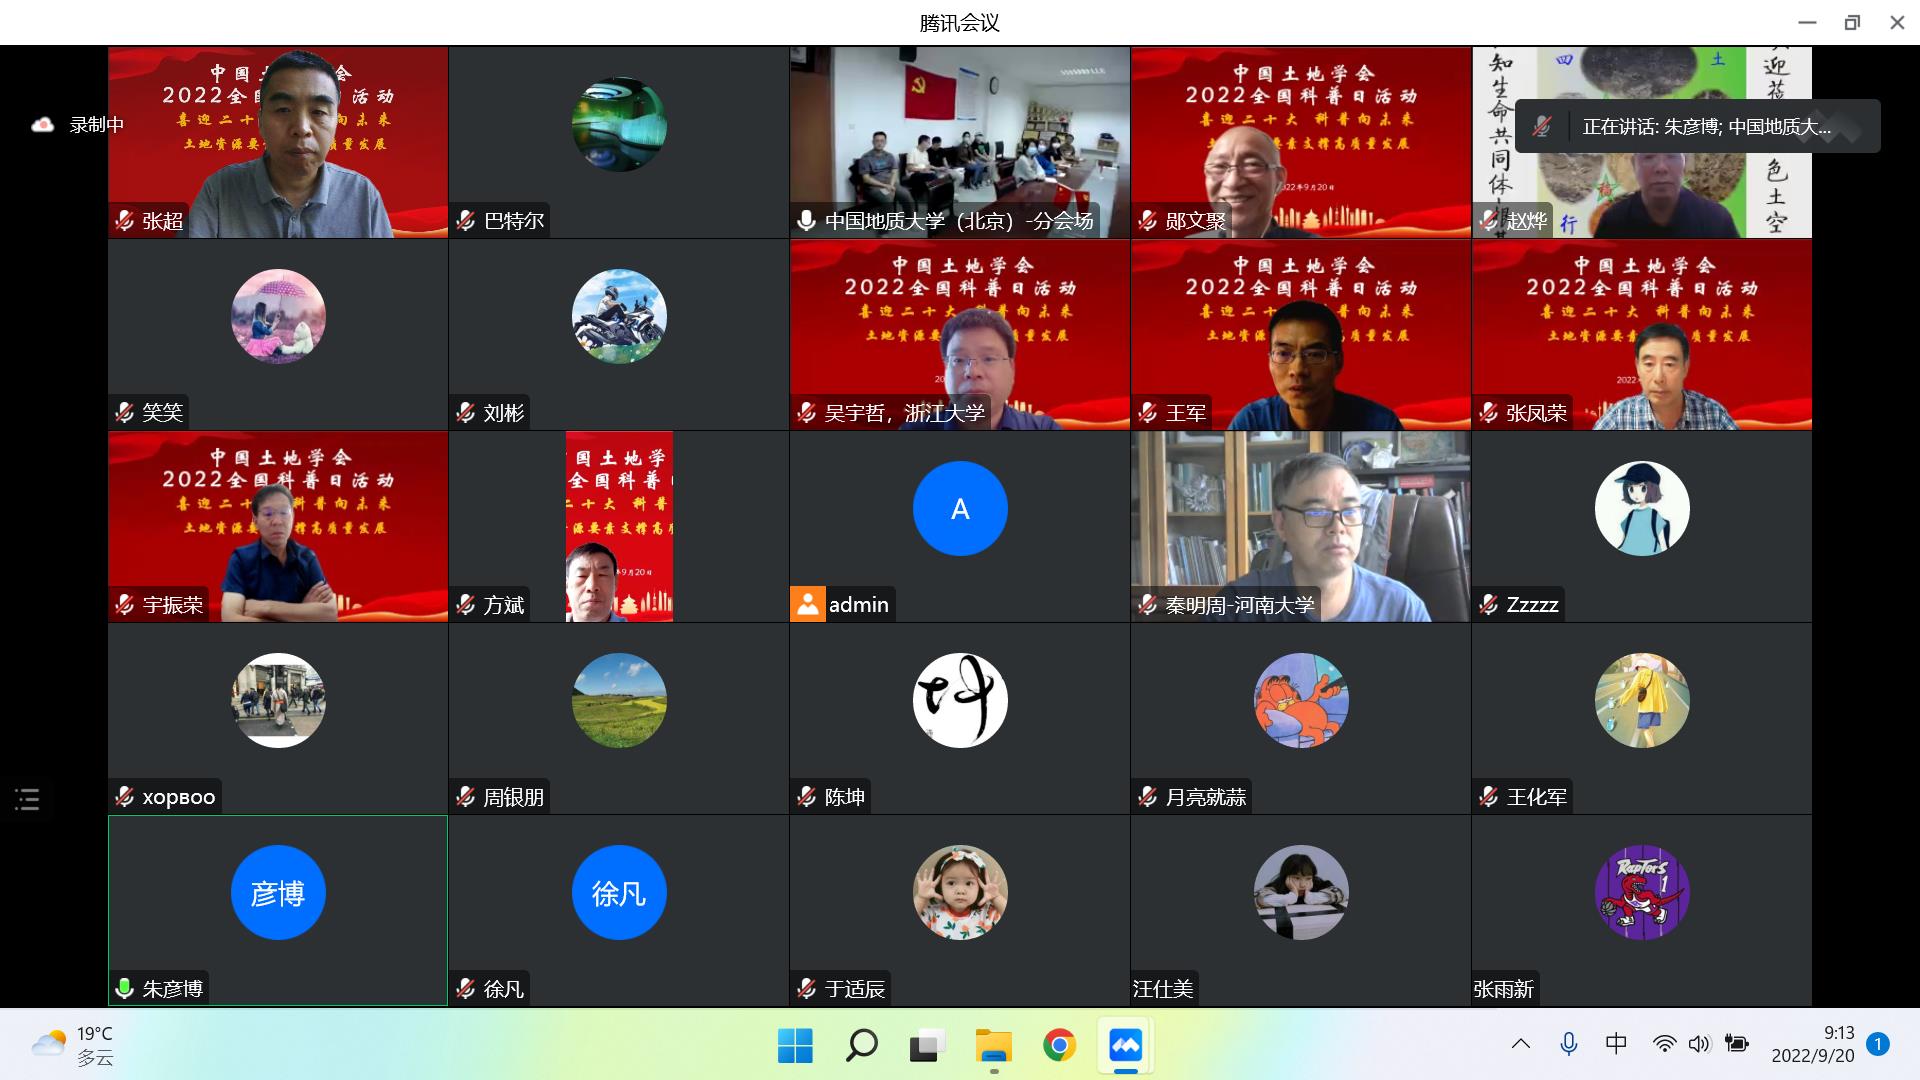Click the 9:13 date and time clock
1920x1080 pixels.
(x=1813, y=1044)
